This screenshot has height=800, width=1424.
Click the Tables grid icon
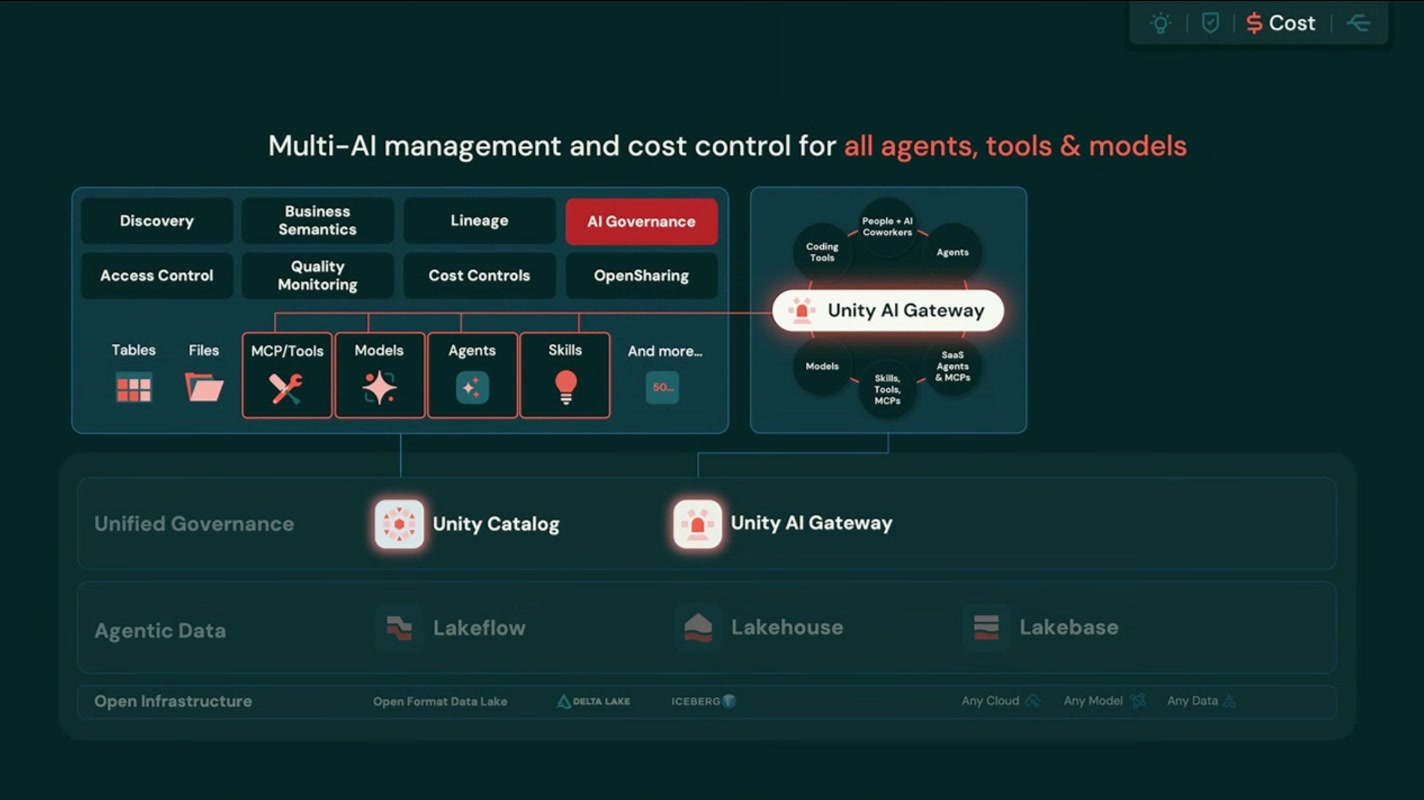coord(134,387)
